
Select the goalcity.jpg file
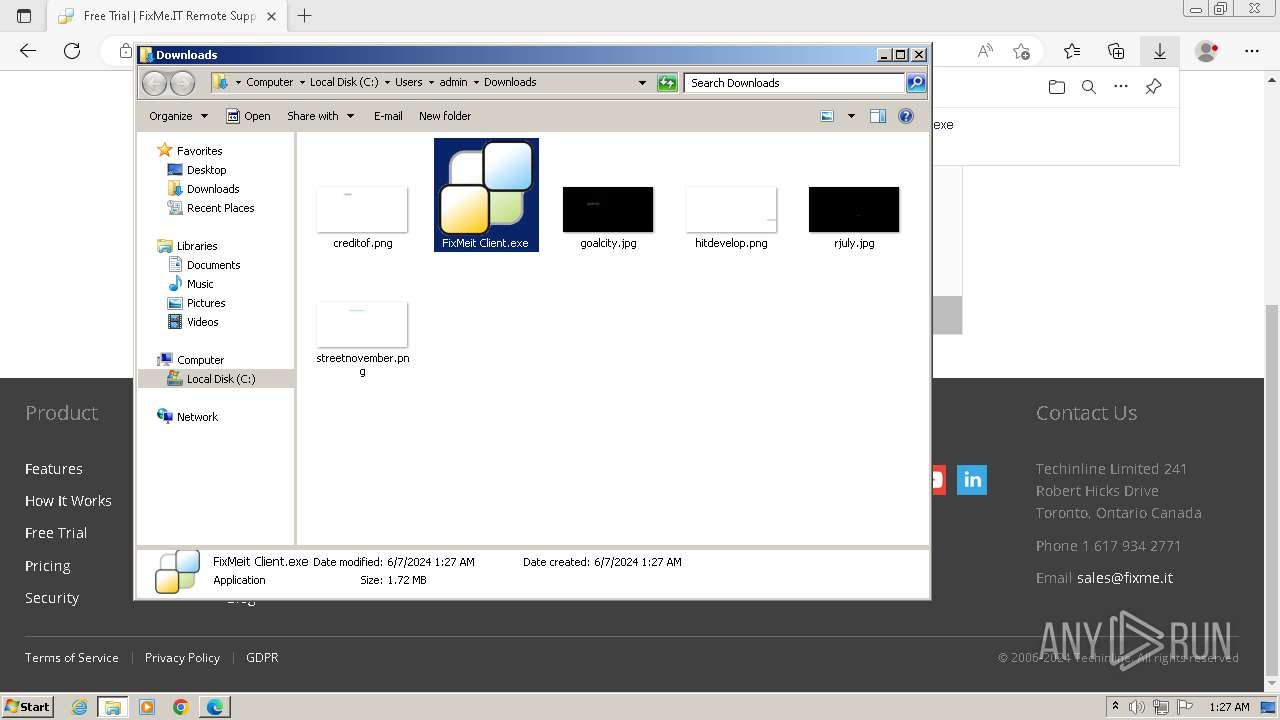(608, 217)
